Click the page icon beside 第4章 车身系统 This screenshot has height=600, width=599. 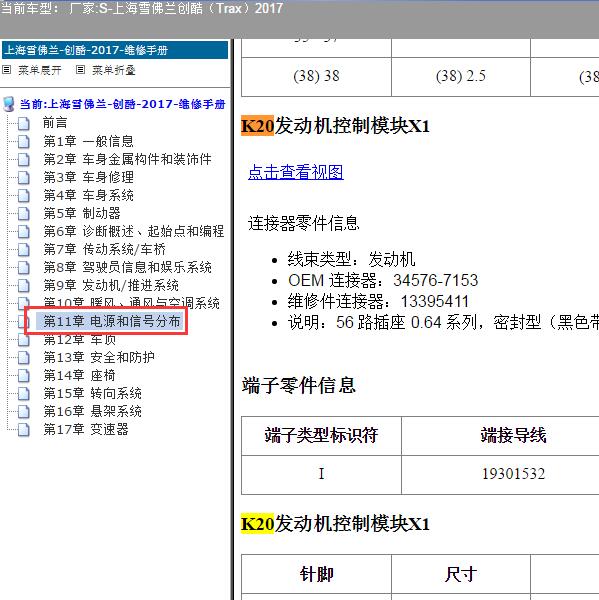[24, 195]
